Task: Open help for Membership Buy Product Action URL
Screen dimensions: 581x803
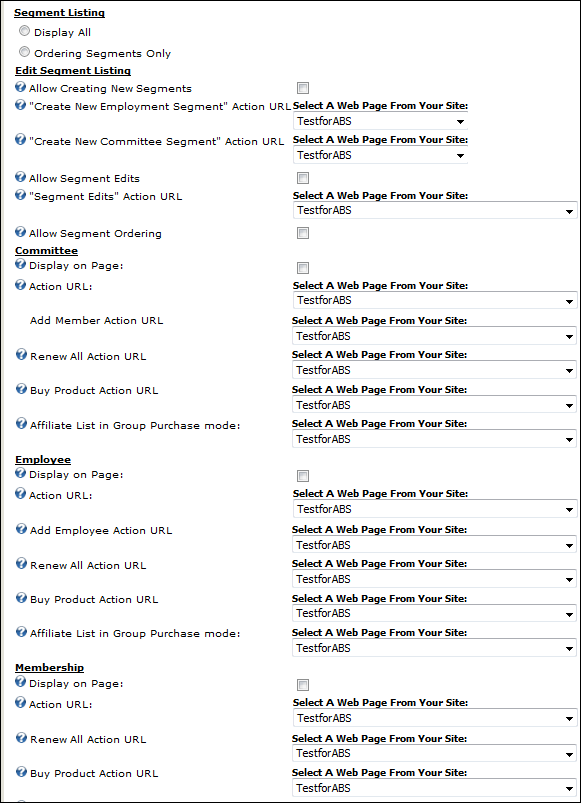Action: [x=21, y=772]
